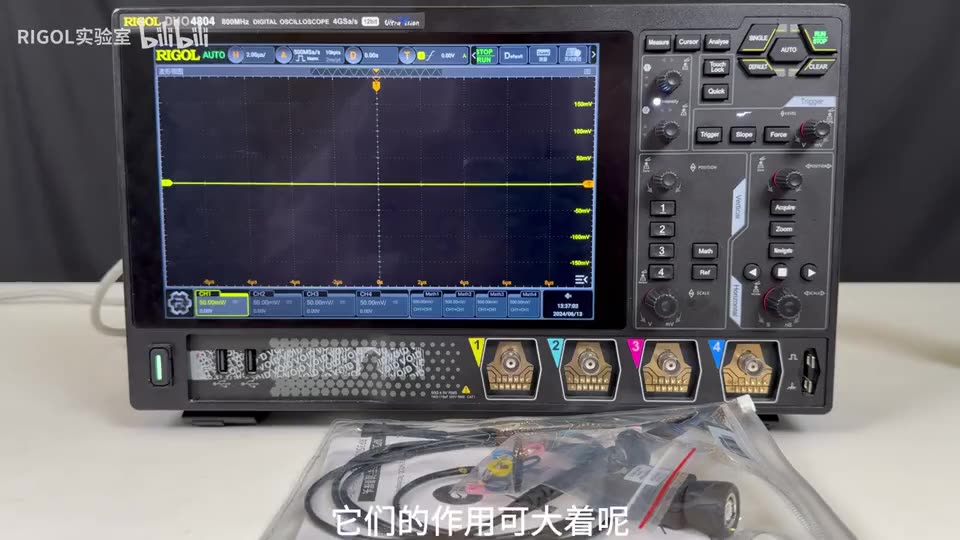Push the navigate forward arrow button
This screenshot has height=540, width=960.
[809, 272]
